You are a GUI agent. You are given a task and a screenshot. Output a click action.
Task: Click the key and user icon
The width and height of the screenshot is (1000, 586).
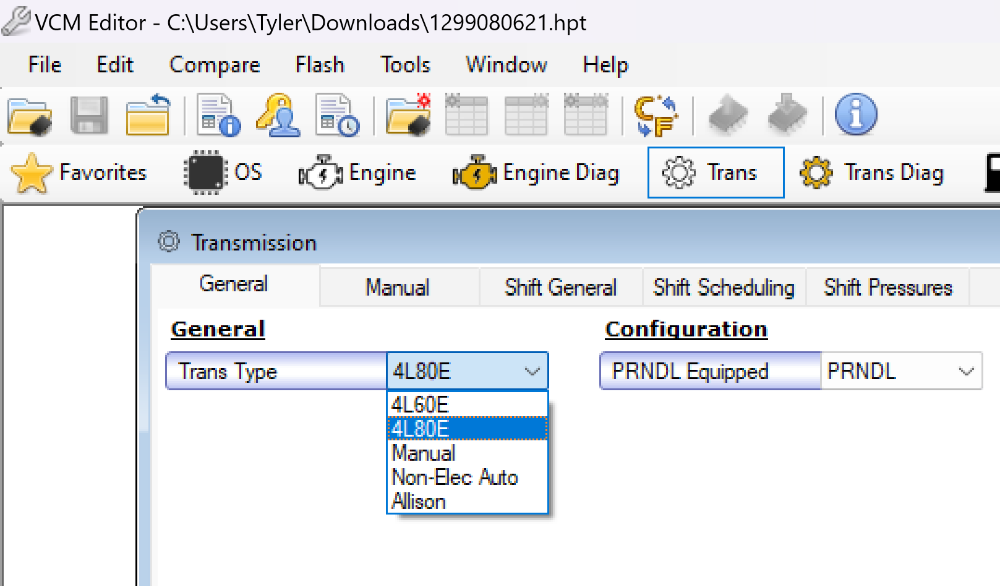point(277,116)
